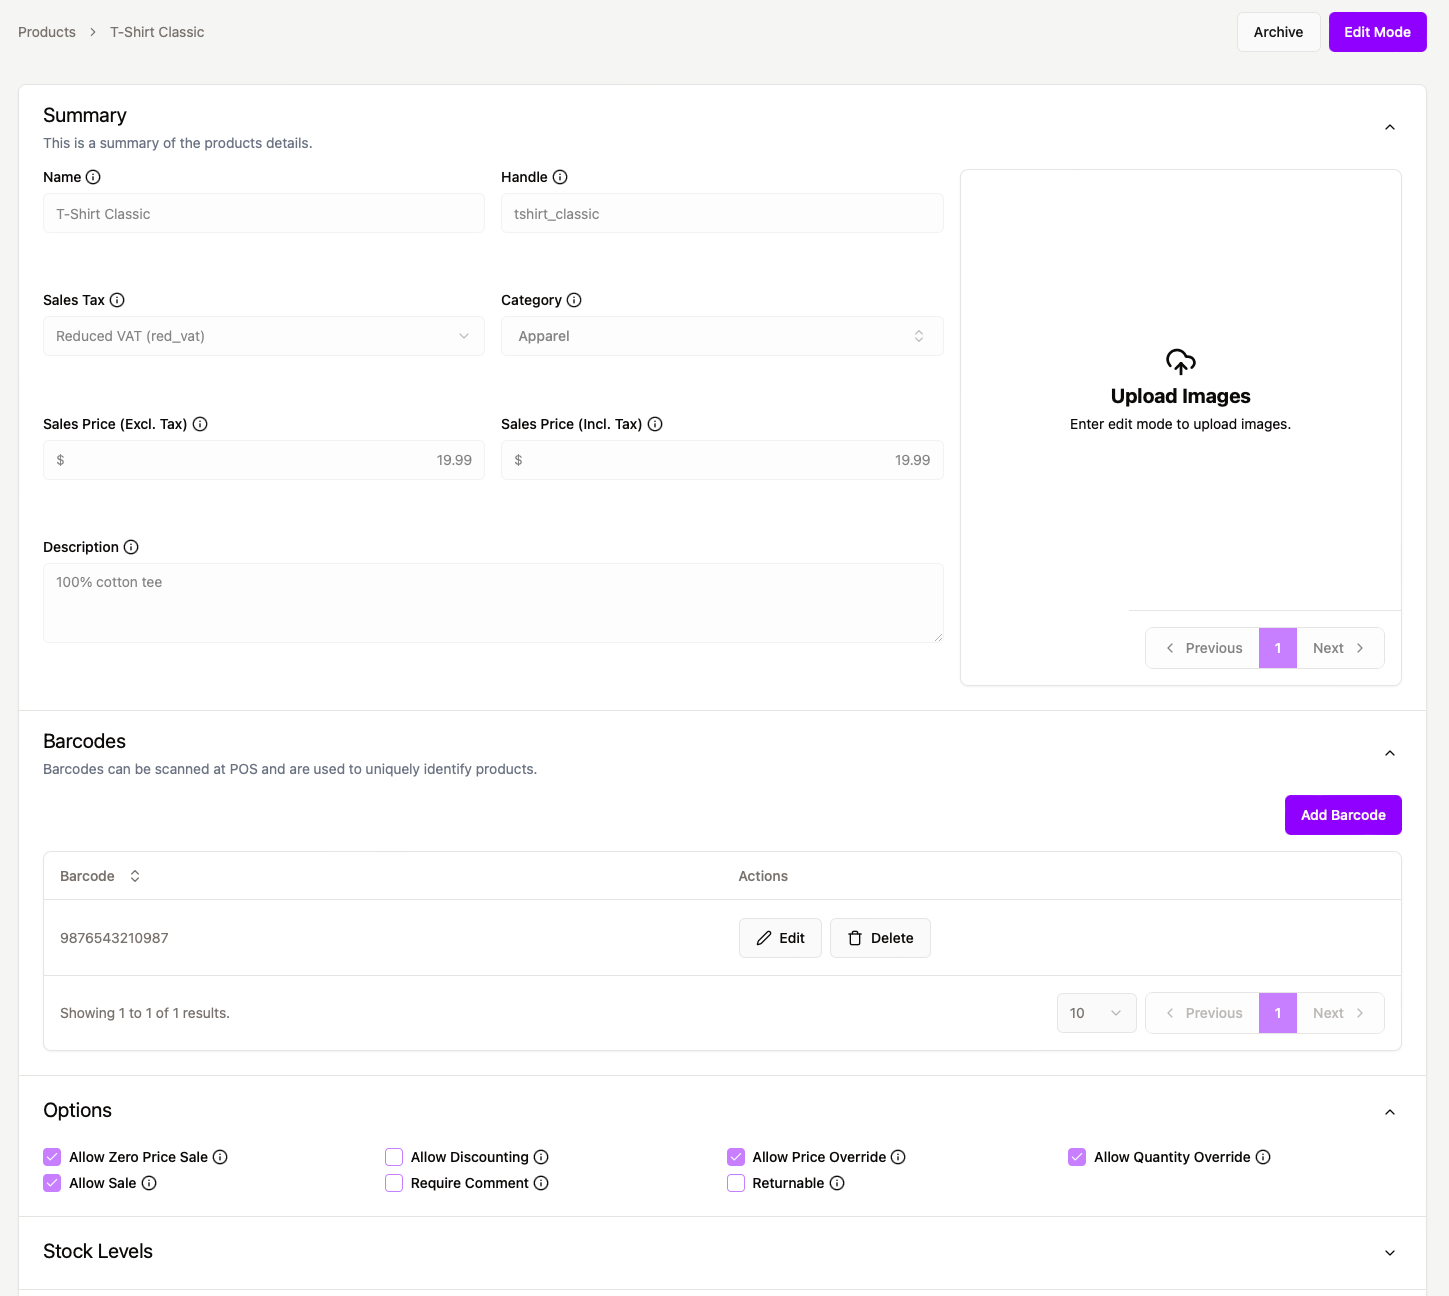Click the Sales Tax info icon
Screen dimensions: 1449x1296
pyautogui.click(x=117, y=300)
